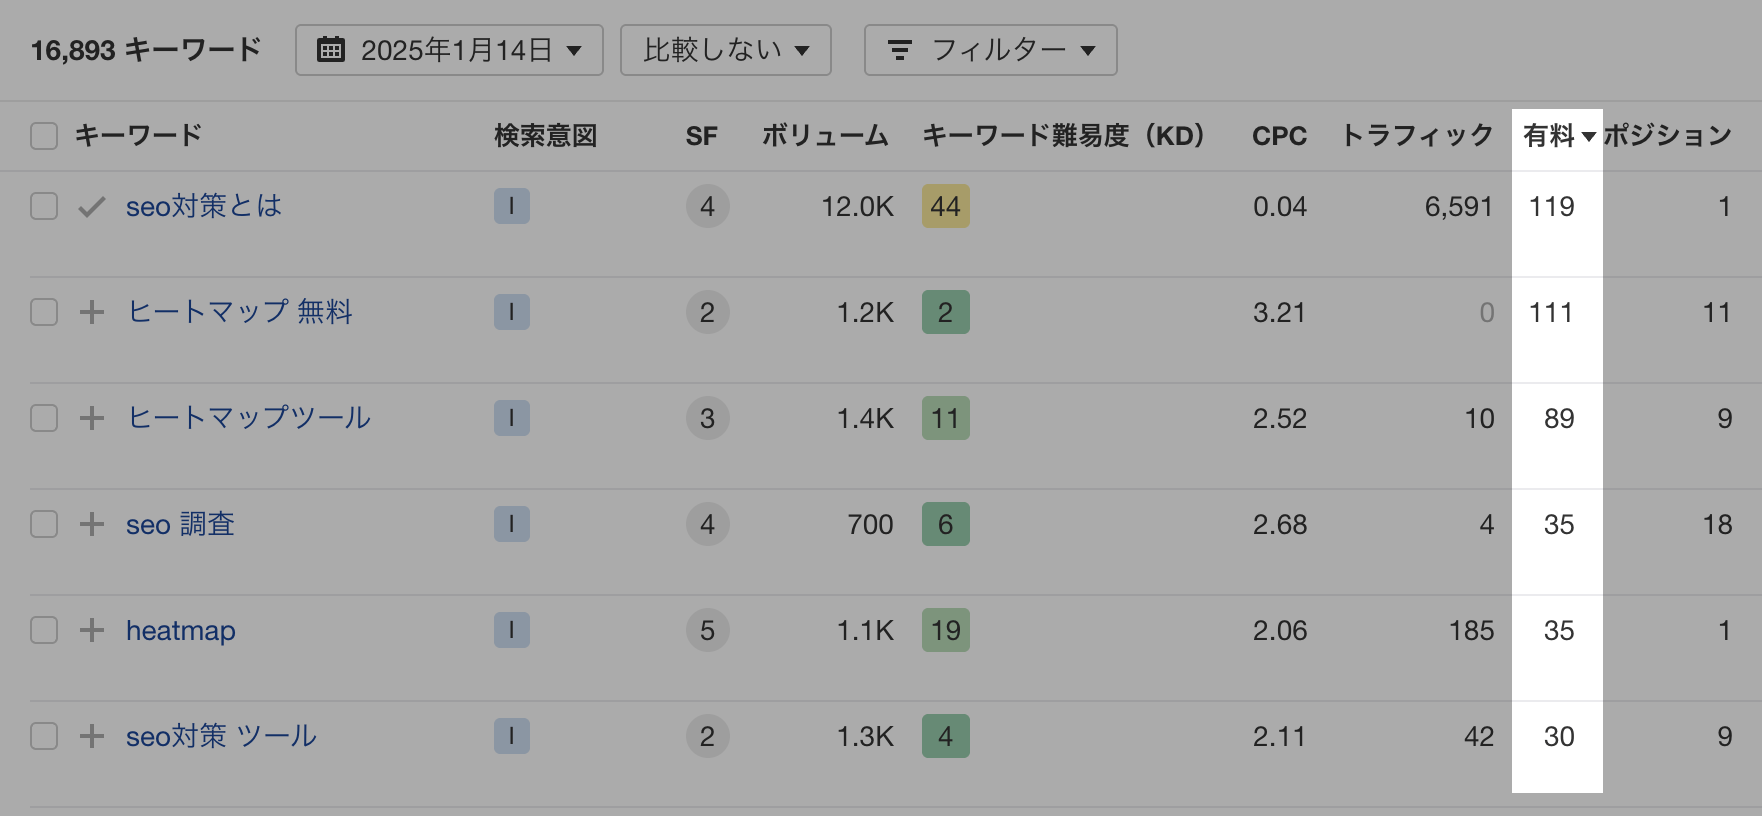Click the plus icon beside ヒートマップ 無料

coord(92,312)
